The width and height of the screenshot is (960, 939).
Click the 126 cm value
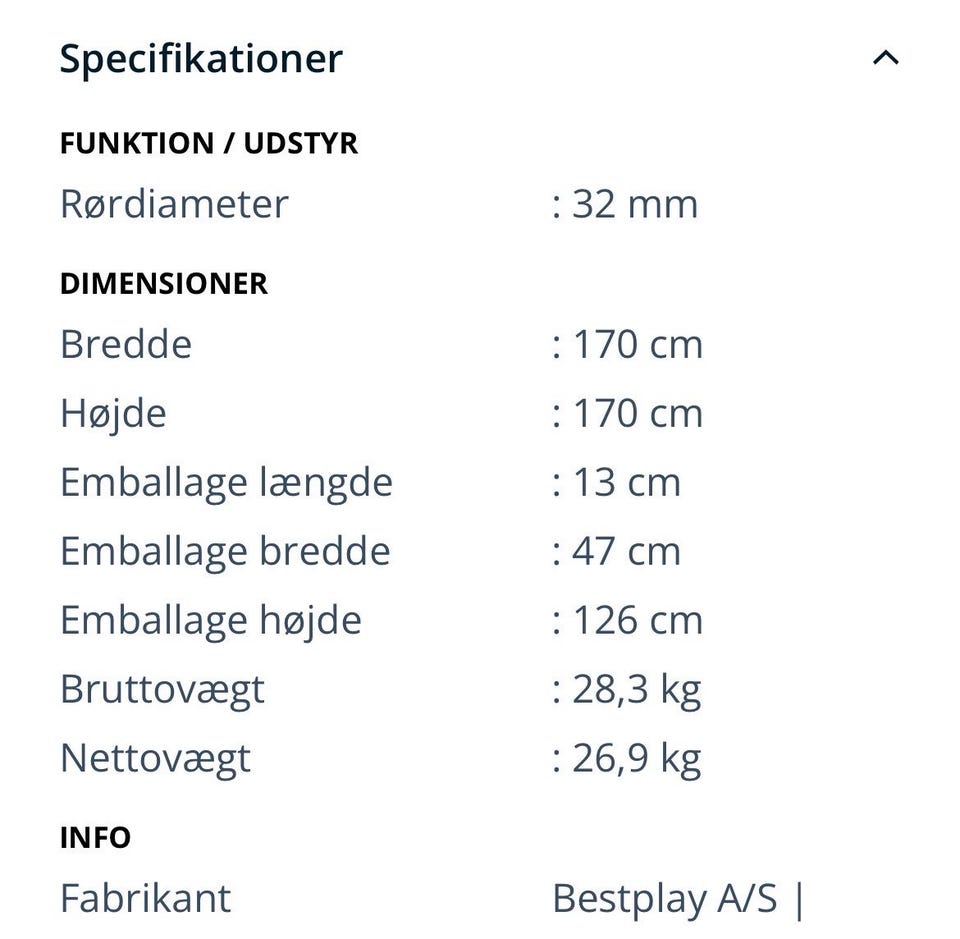pyautogui.click(x=637, y=620)
